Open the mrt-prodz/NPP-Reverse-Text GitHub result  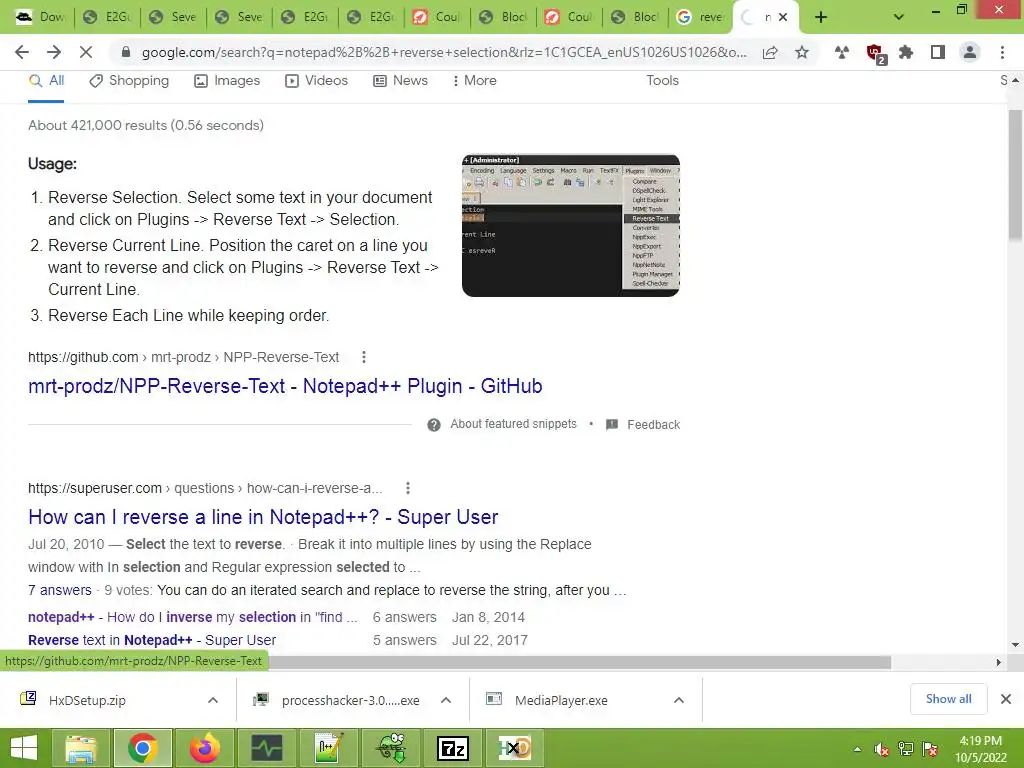click(x=285, y=386)
